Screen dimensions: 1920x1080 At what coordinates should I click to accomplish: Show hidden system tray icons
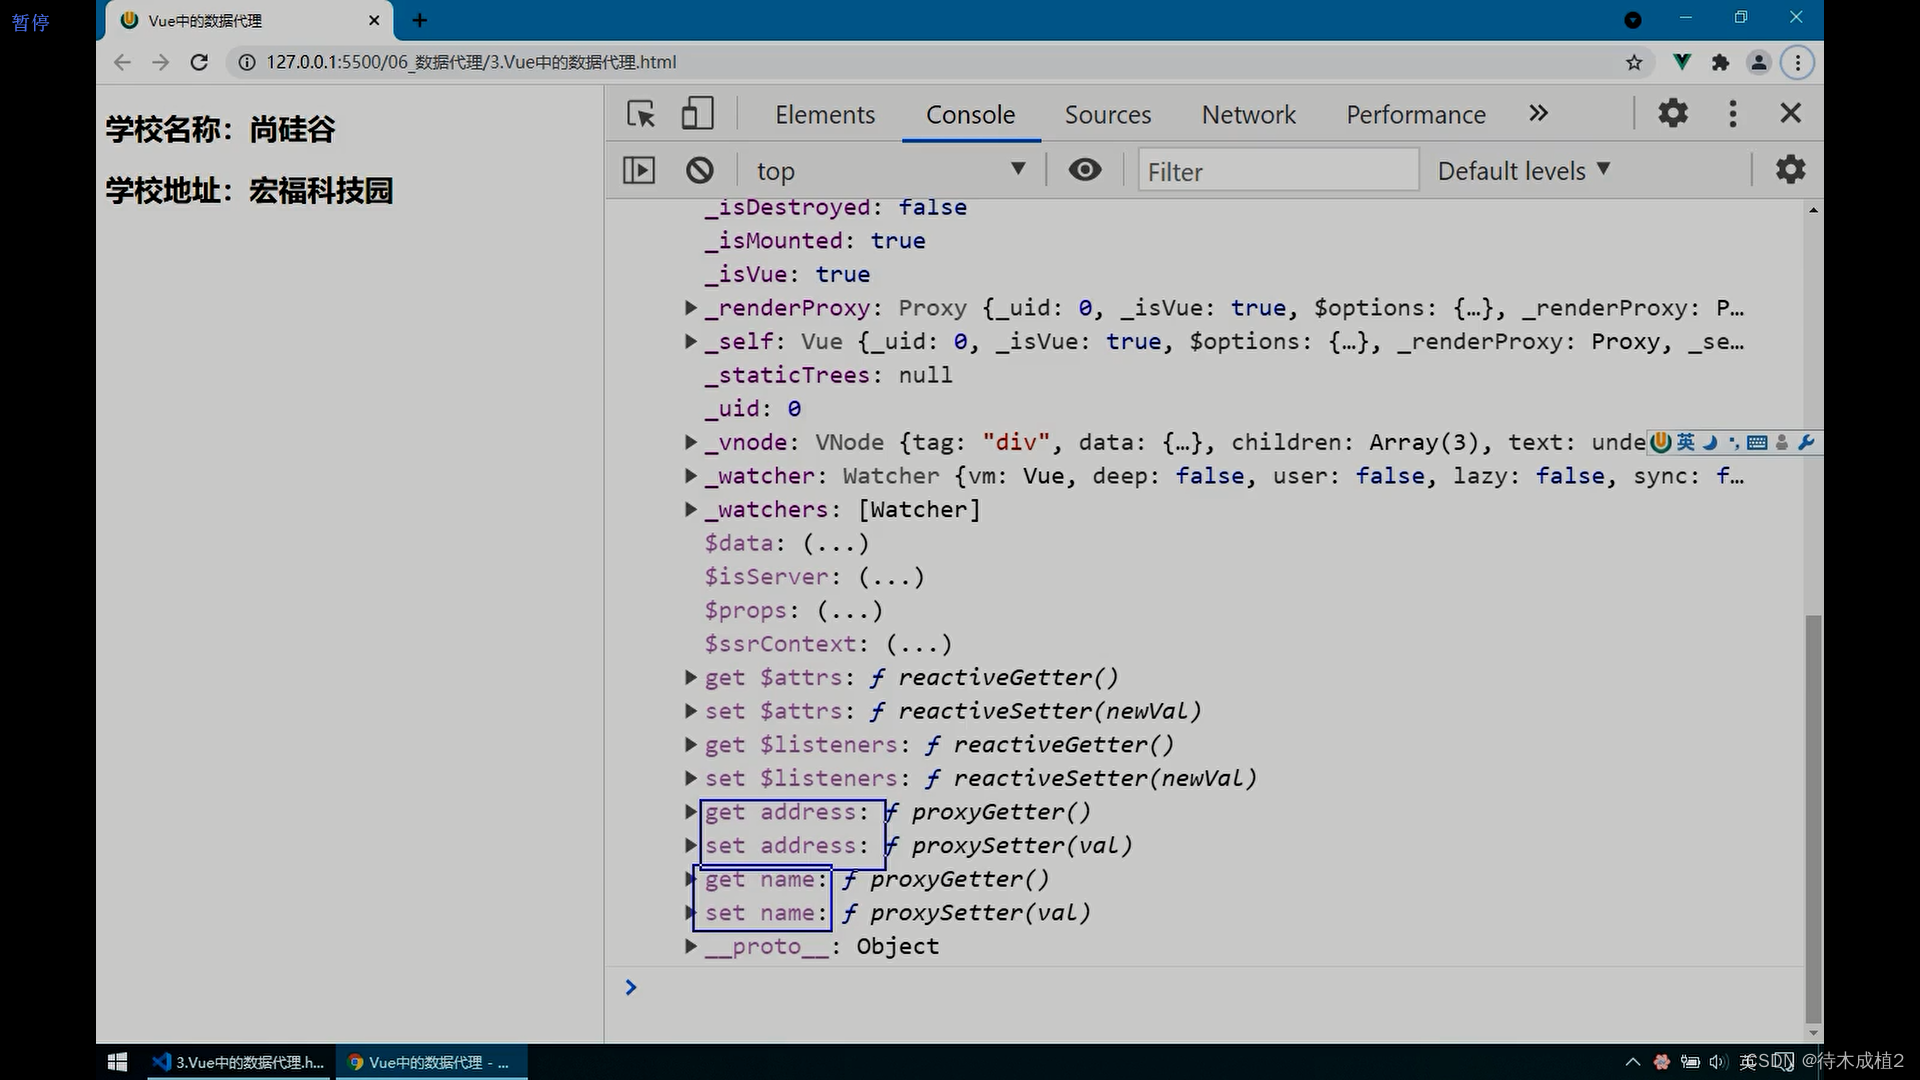[x=1633, y=1062]
